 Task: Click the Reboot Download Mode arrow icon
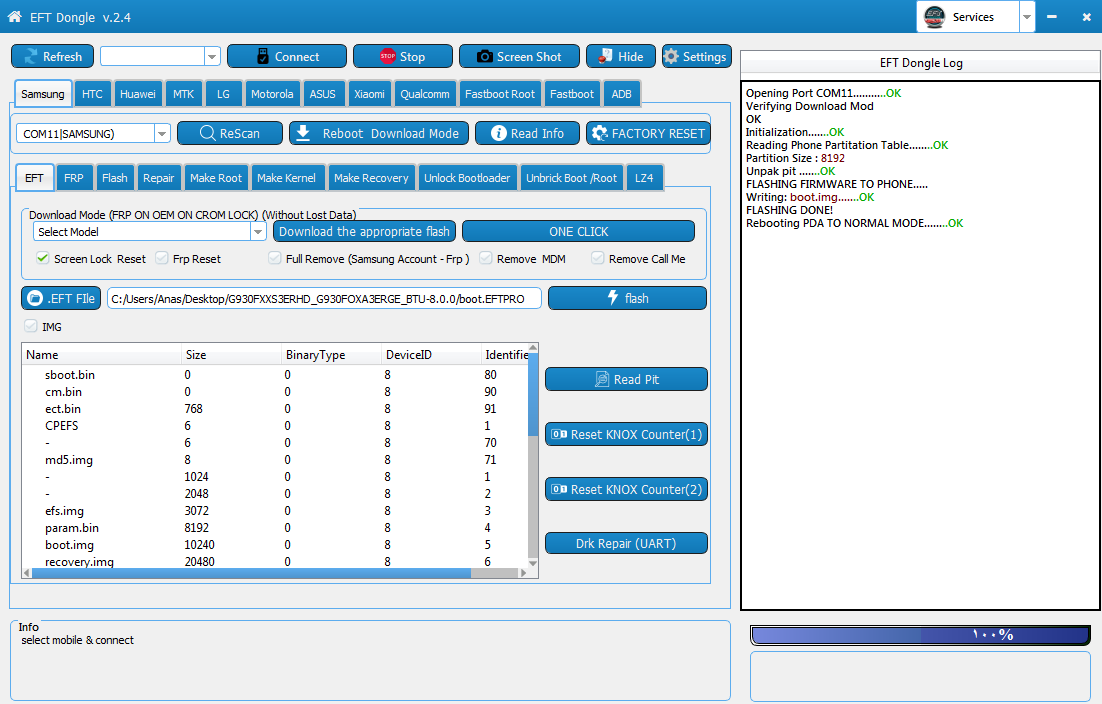click(303, 133)
